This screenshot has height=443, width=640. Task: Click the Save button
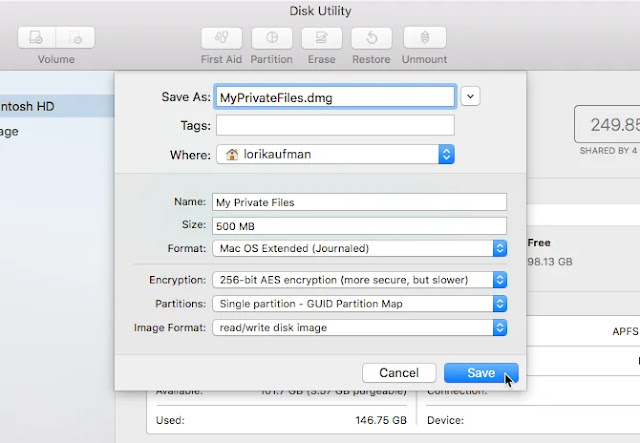(x=481, y=373)
